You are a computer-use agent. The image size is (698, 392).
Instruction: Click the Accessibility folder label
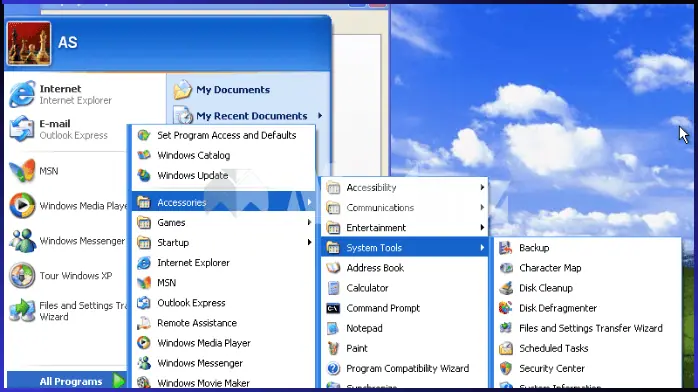(371, 188)
